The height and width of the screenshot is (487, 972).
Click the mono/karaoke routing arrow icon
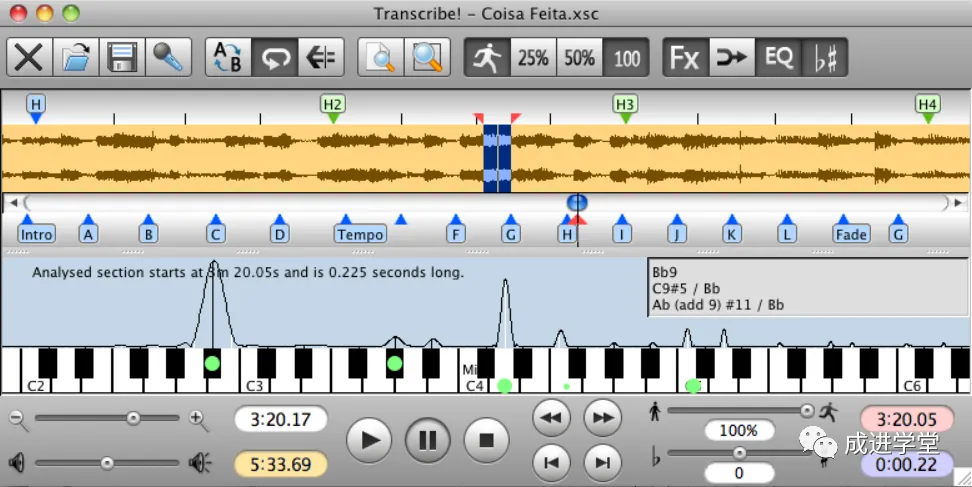coord(732,58)
